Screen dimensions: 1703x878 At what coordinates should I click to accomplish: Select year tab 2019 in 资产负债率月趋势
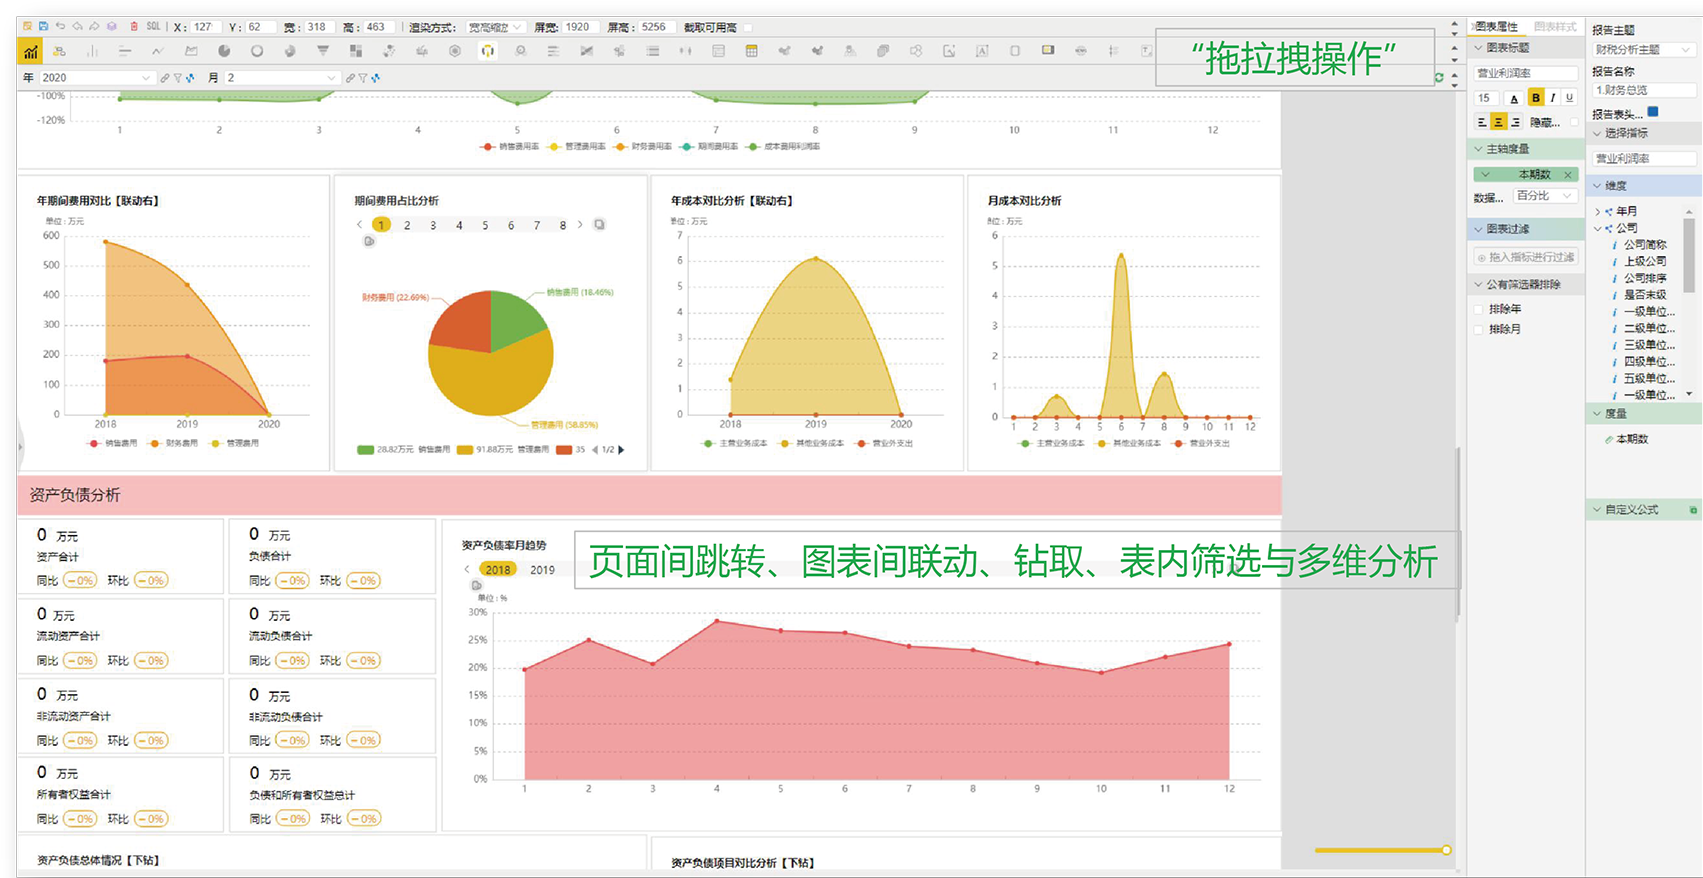click(x=542, y=570)
